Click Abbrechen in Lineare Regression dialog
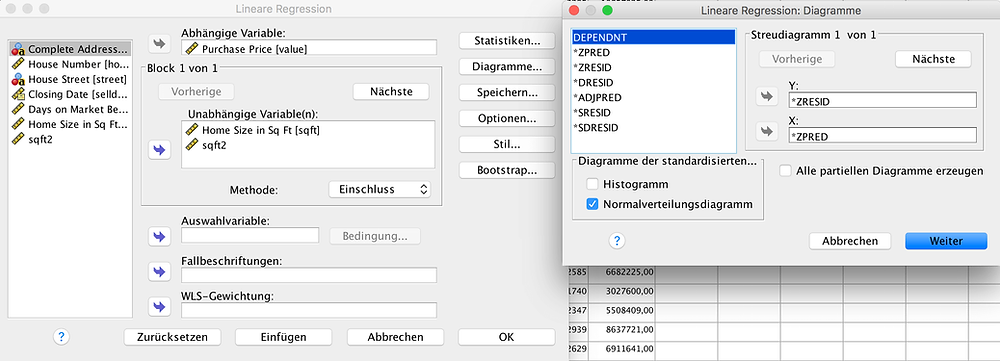The width and height of the screenshot is (1000, 361). (395, 337)
